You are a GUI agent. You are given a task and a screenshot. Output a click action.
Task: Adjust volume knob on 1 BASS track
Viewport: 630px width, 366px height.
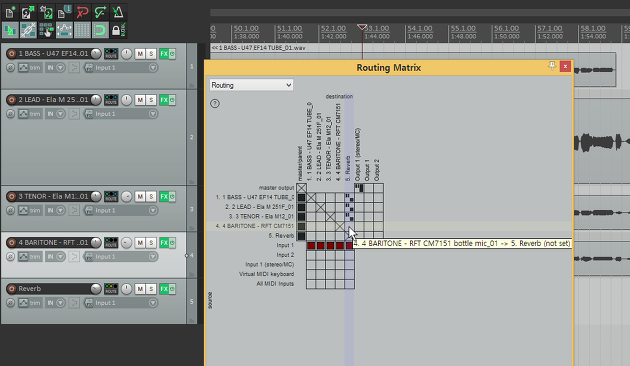[96, 53]
